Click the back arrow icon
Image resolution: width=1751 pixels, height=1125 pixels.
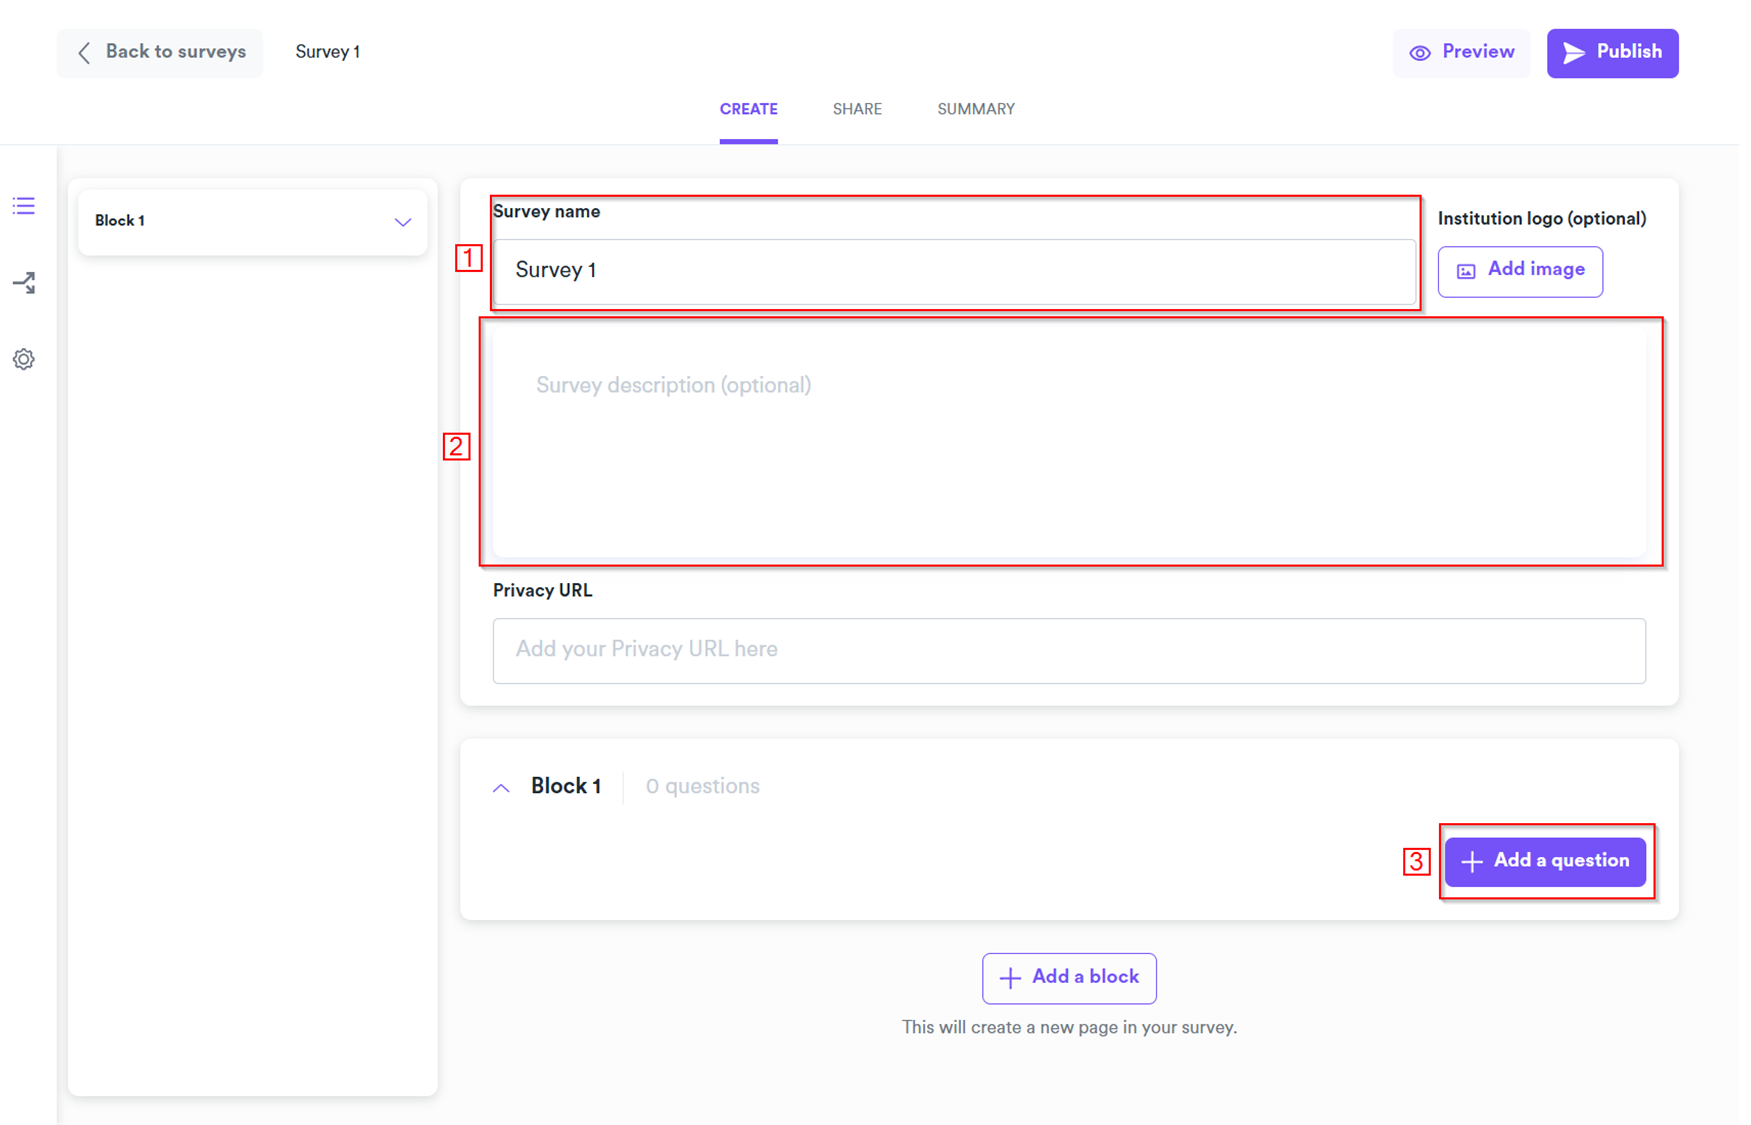[84, 53]
